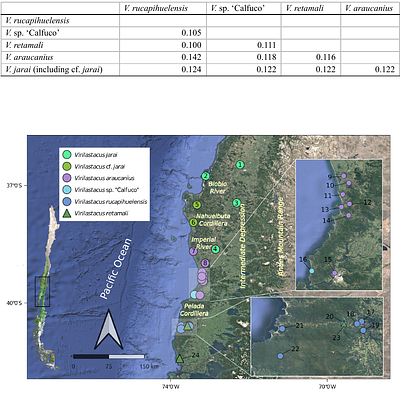Click the Virilastacus jarai legend circle
400x393 pixels.
(67, 154)
